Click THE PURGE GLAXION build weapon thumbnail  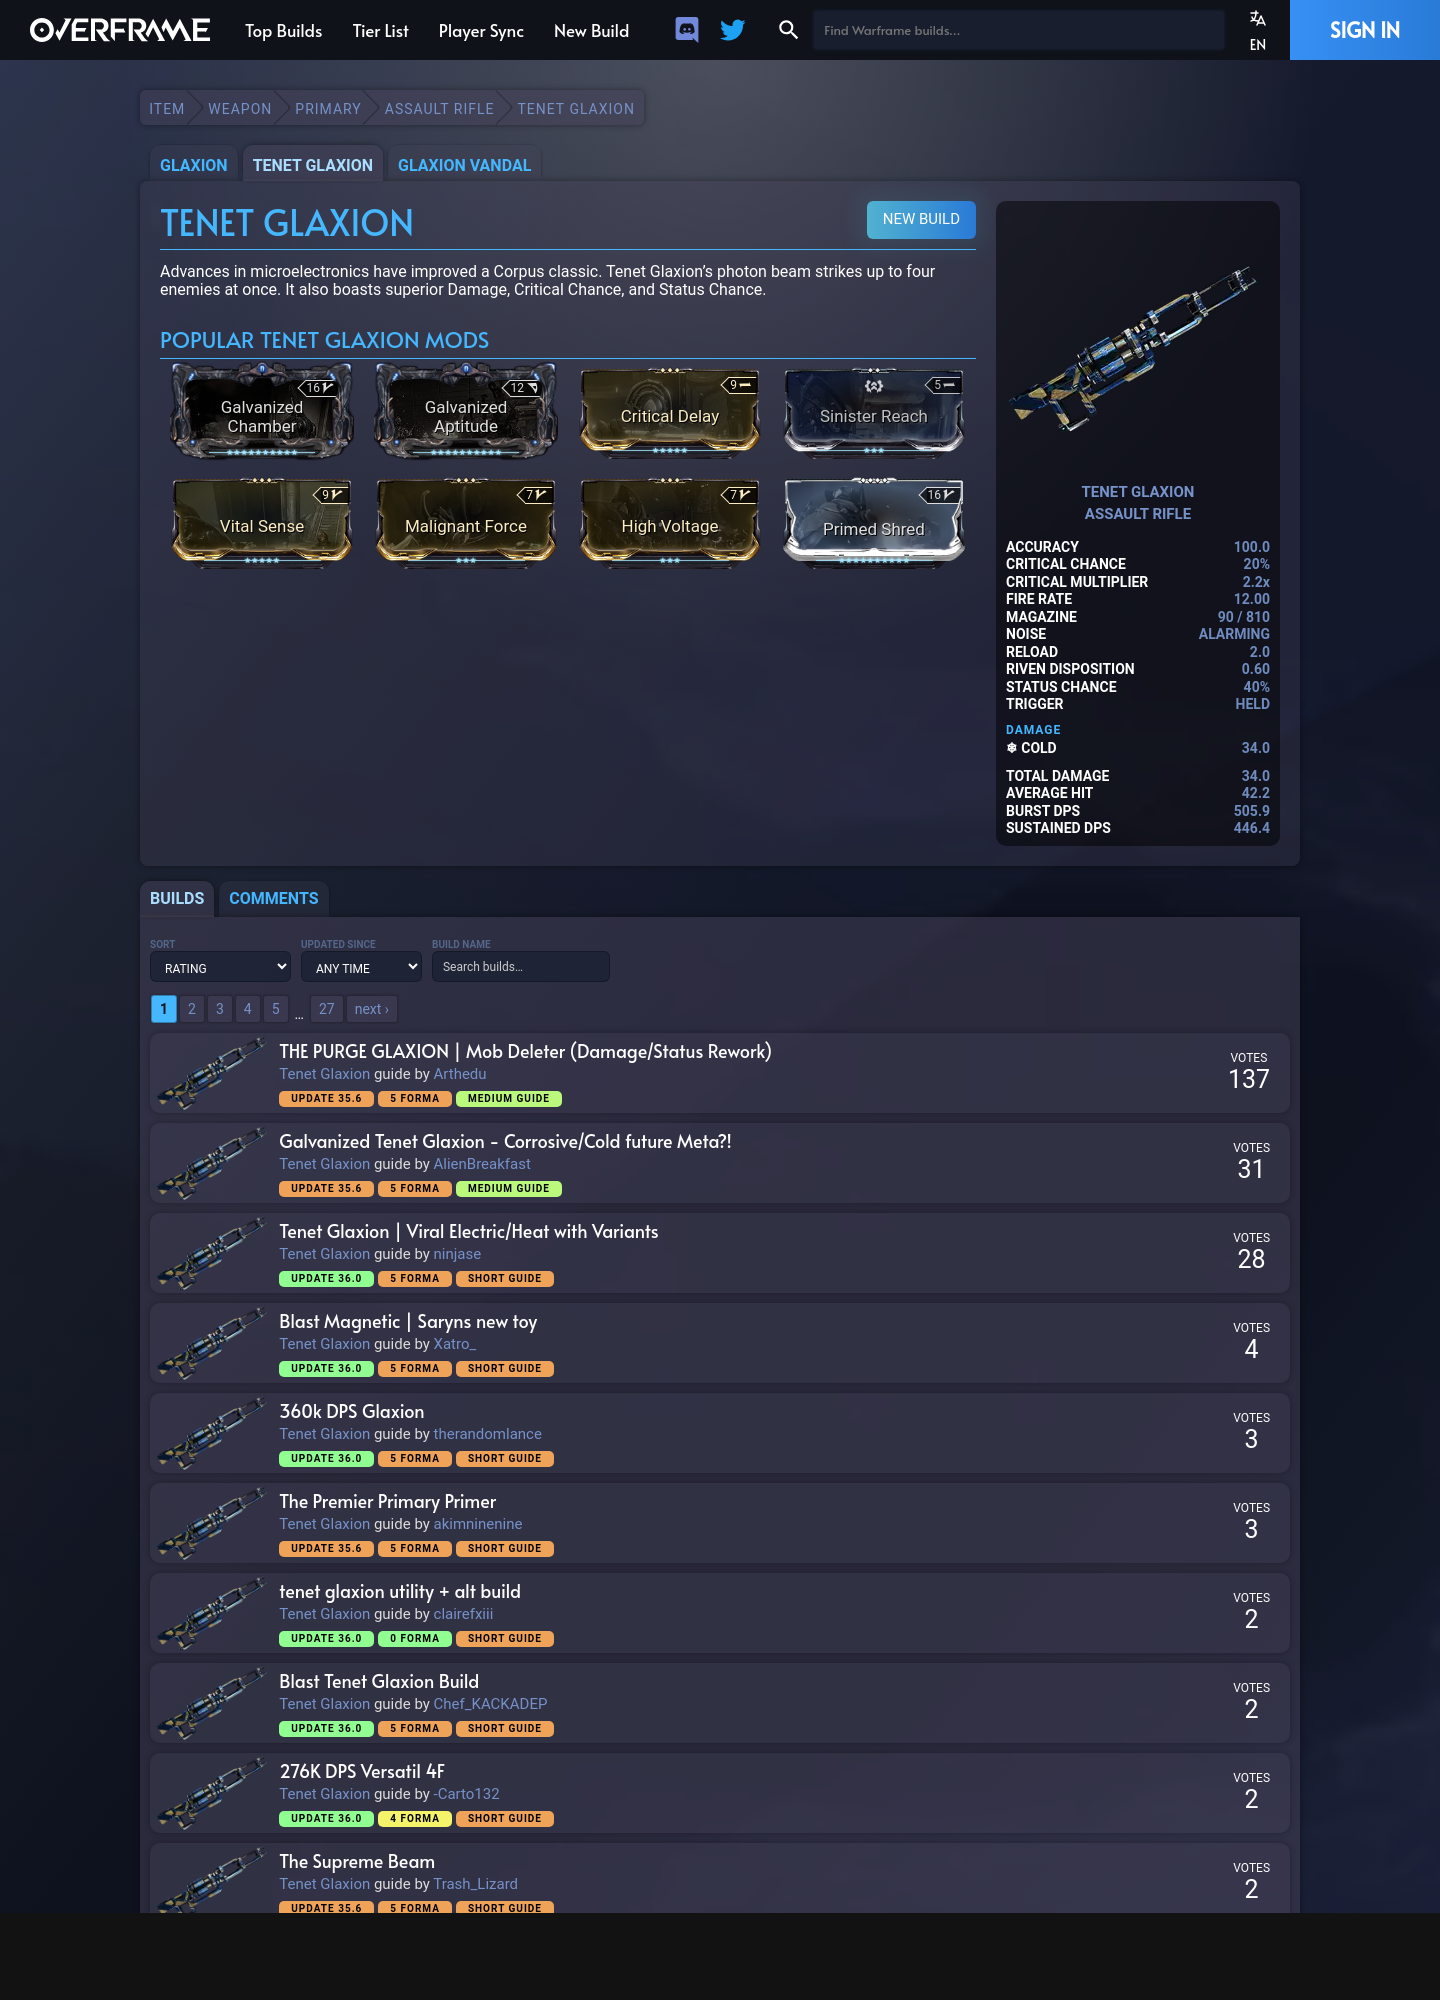(x=211, y=1073)
